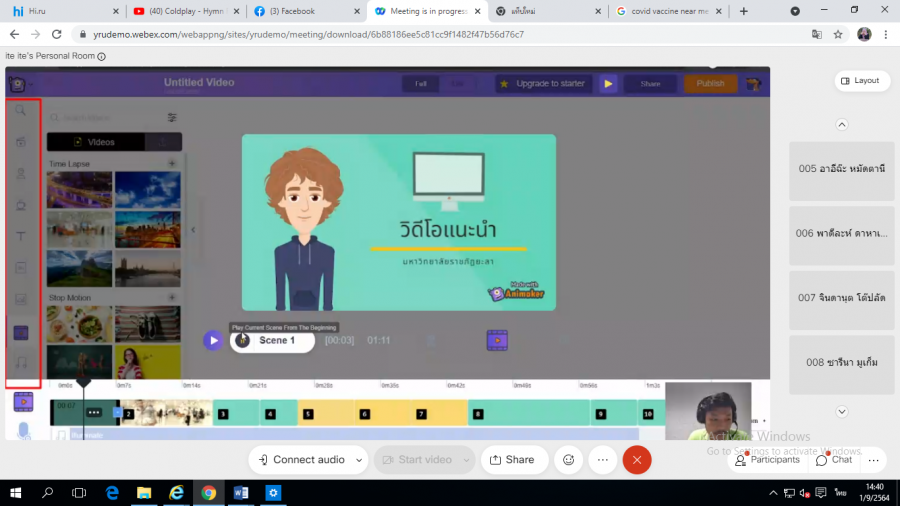Open the Chat panel
Screen dimensions: 900x506
pyautogui.click(x=833, y=460)
